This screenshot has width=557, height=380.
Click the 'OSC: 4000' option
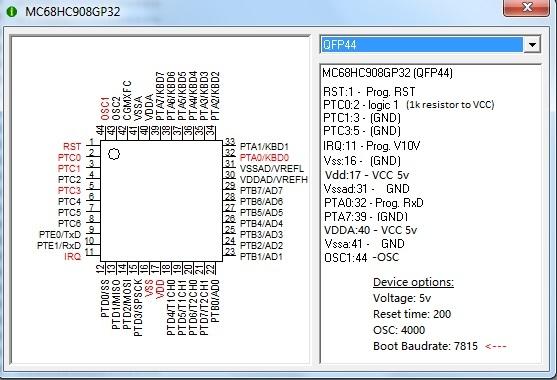coord(399,330)
